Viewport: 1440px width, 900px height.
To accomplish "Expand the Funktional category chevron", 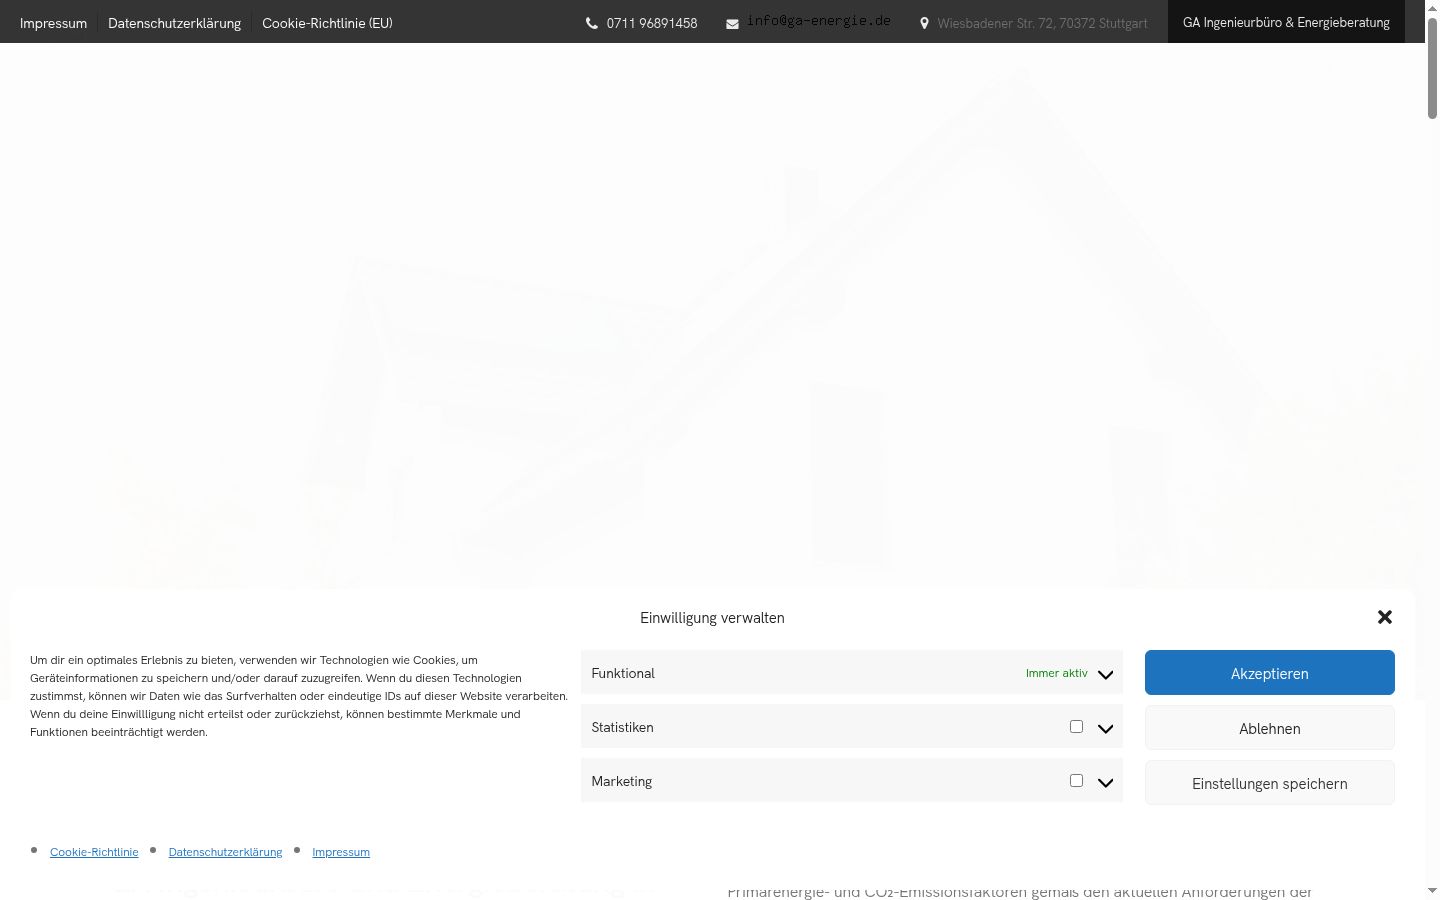I will (1105, 674).
